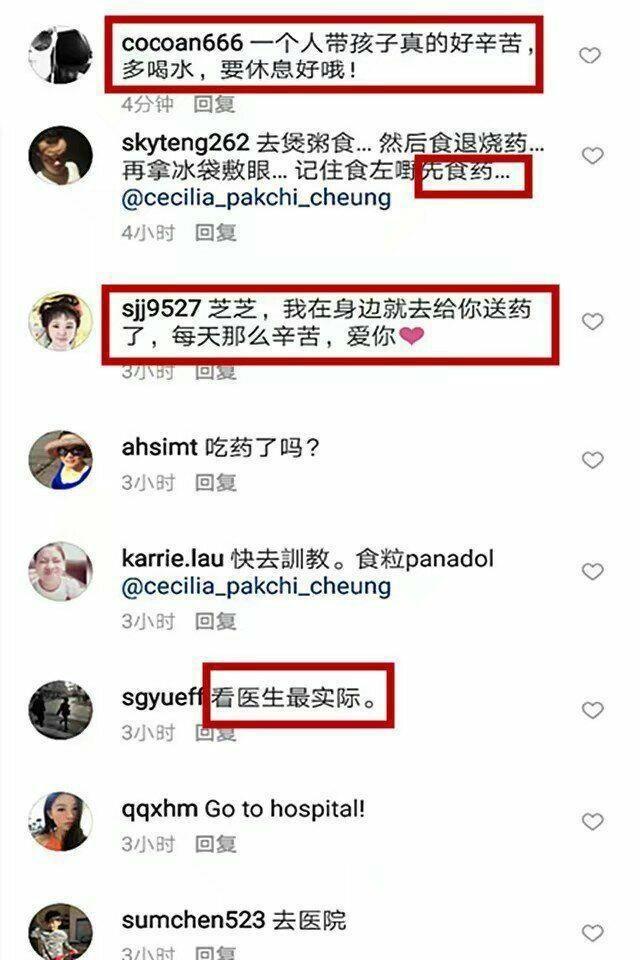
Task: Open @cecilia_pakchi_cheung mention in skyteng262's comment
Action: pos(256,198)
